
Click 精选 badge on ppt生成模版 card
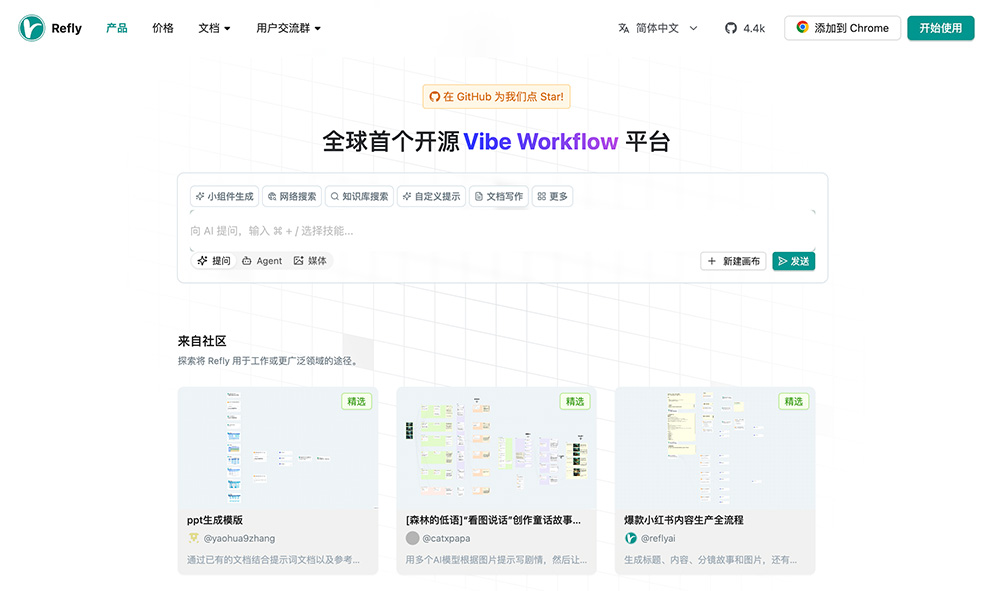tap(357, 401)
